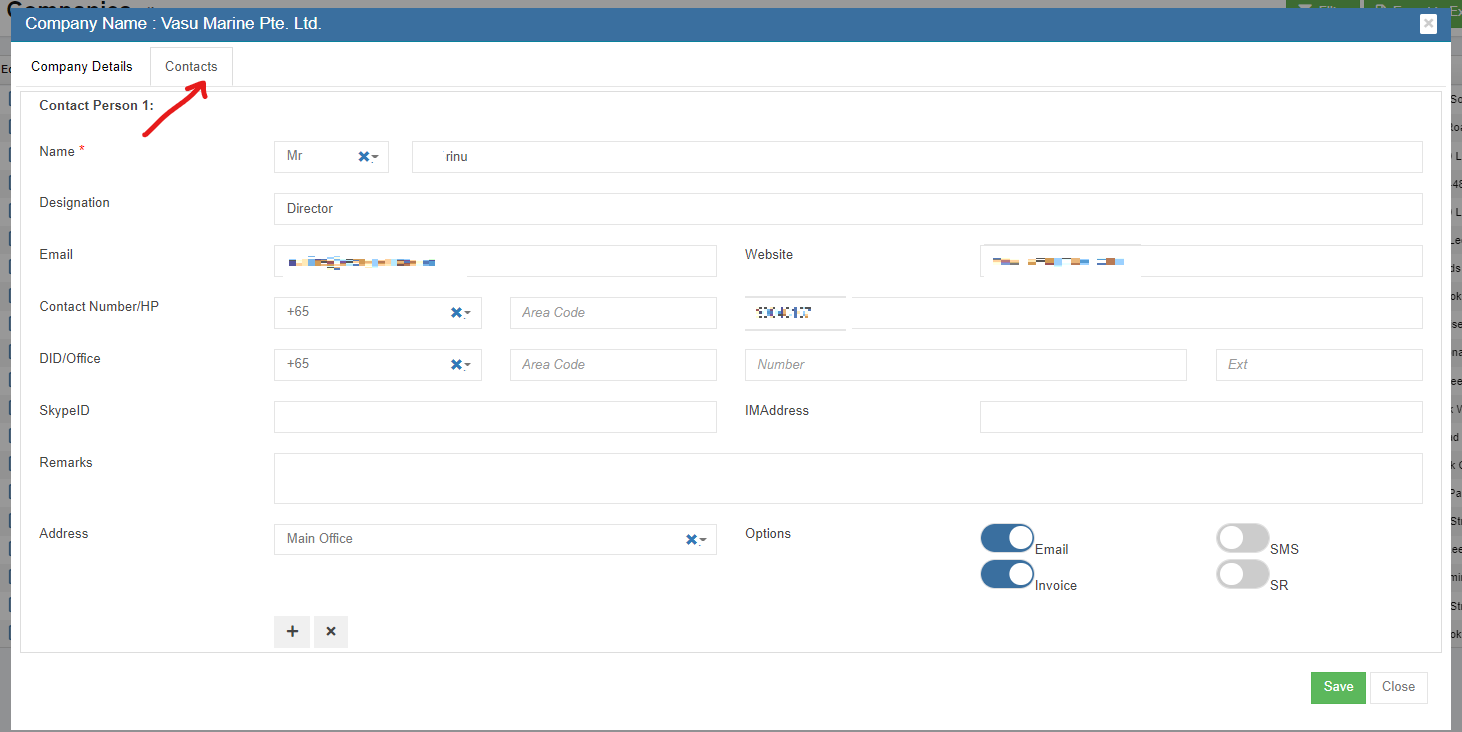Clear the Contact Number country code
Image resolution: width=1462 pixels, height=732 pixels.
pos(456,313)
